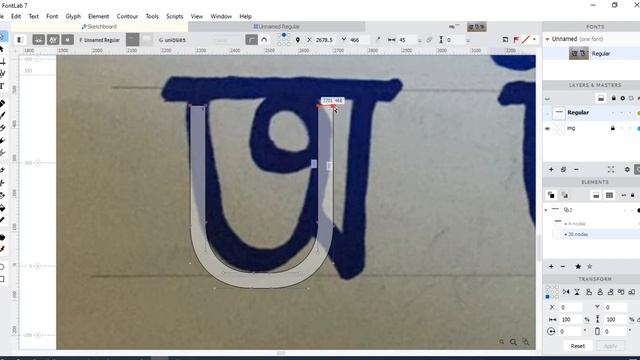
Task: Open the File-adjacent Edit menu
Action: click(16, 16)
